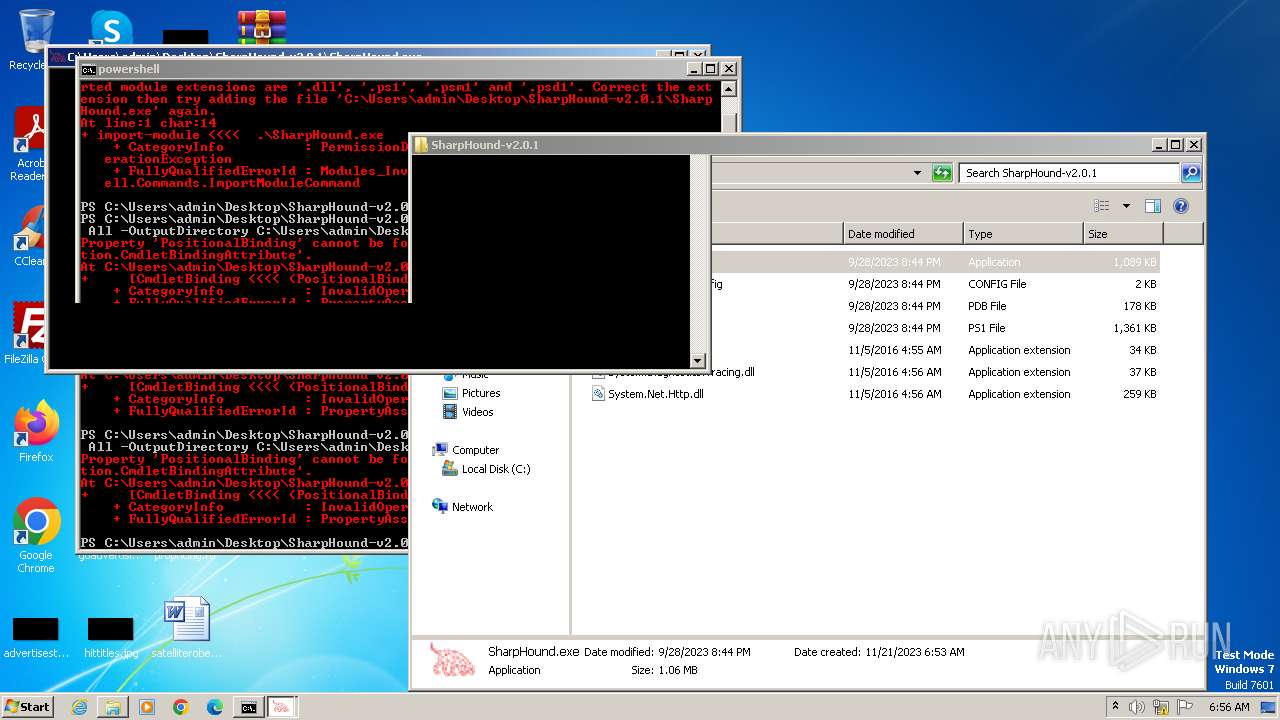Image resolution: width=1280 pixels, height=720 pixels.
Task: Open the Skype desktop icon
Action: (111, 28)
